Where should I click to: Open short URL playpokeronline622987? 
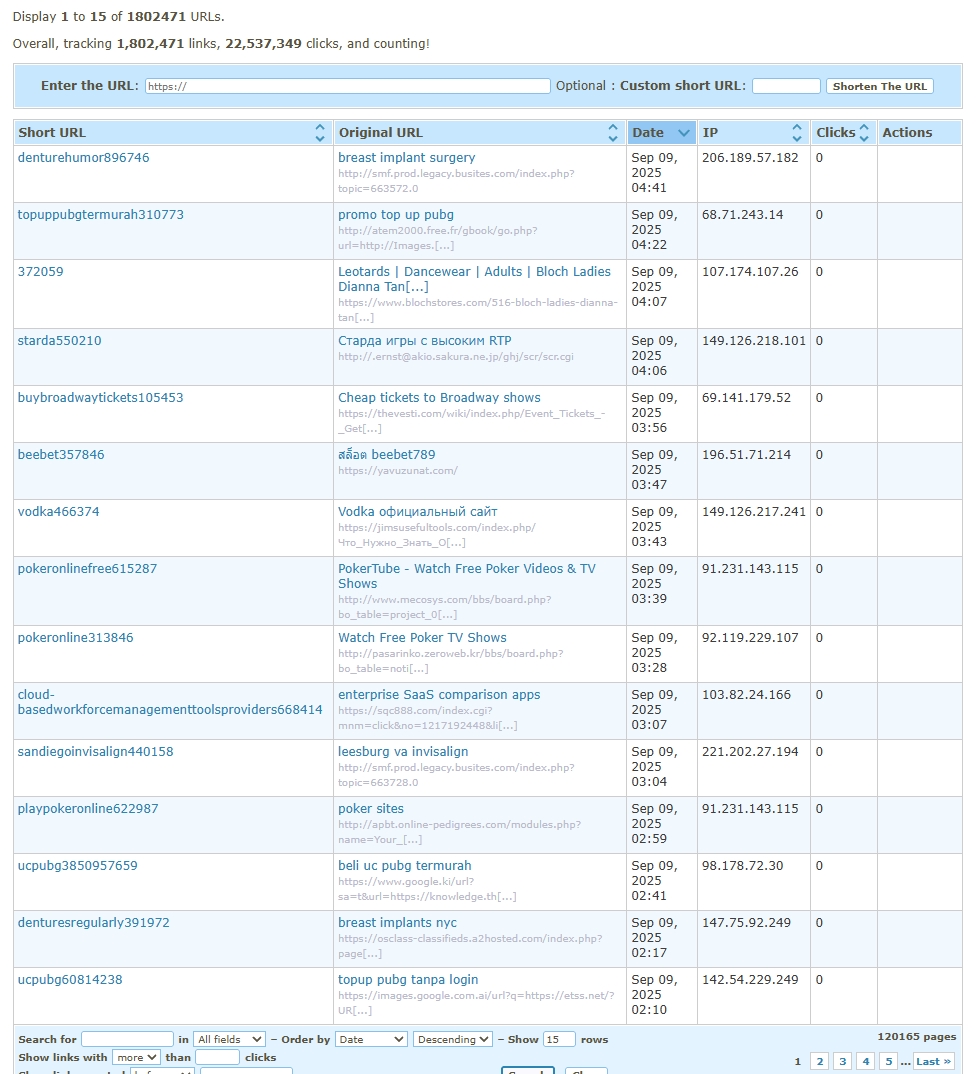[x=88, y=808]
